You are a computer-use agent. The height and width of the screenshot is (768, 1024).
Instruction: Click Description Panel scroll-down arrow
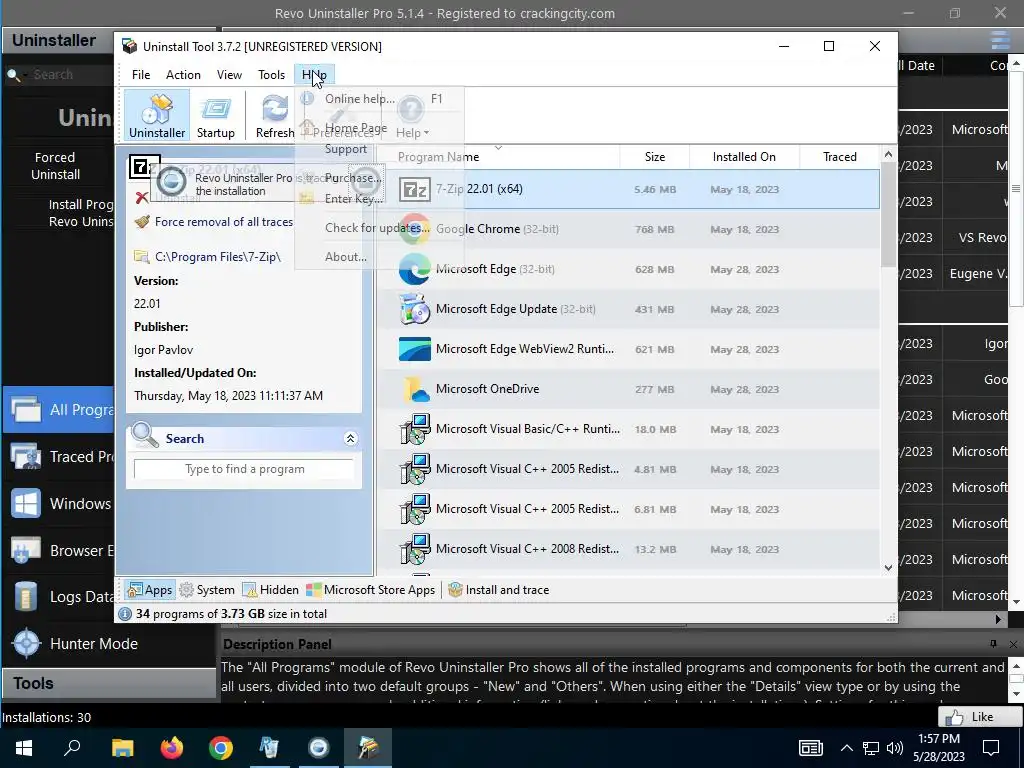point(1016,694)
